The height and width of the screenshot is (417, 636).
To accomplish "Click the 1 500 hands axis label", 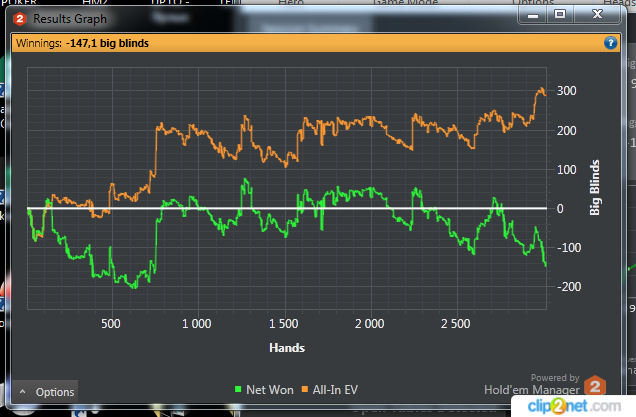I will click(284, 324).
